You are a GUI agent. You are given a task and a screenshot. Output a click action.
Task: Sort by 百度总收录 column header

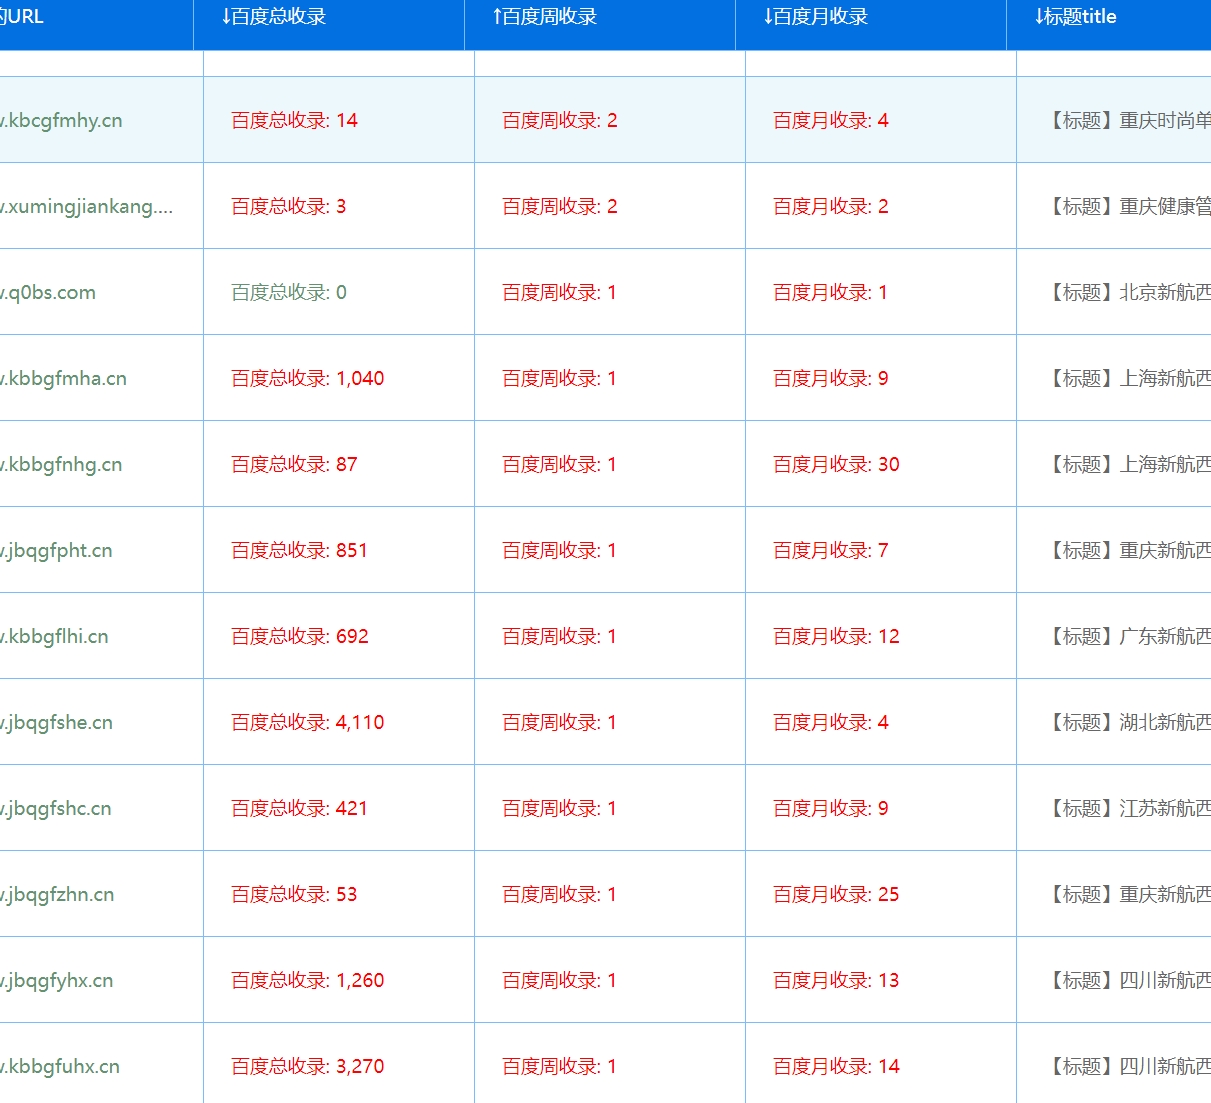pyautogui.click(x=274, y=17)
